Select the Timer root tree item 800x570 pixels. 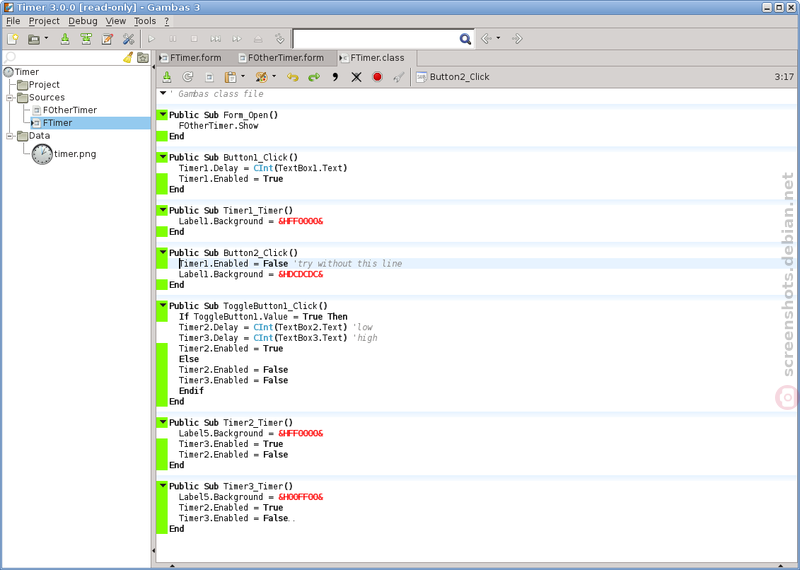point(21,72)
